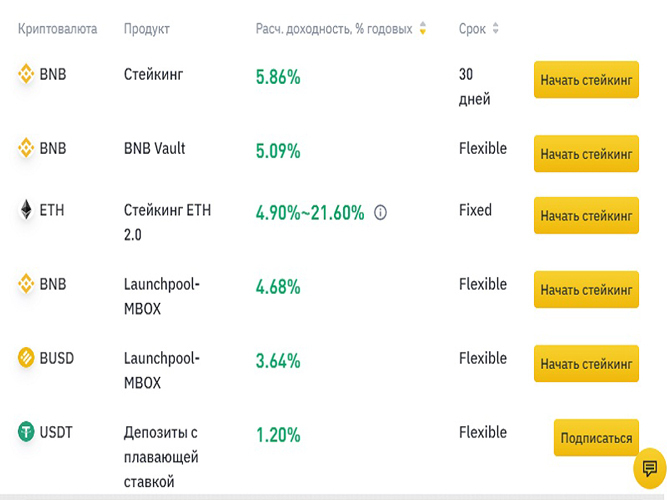Click the Продукт column header
The width and height of the screenshot is (667, 500).
coord(147,29)
